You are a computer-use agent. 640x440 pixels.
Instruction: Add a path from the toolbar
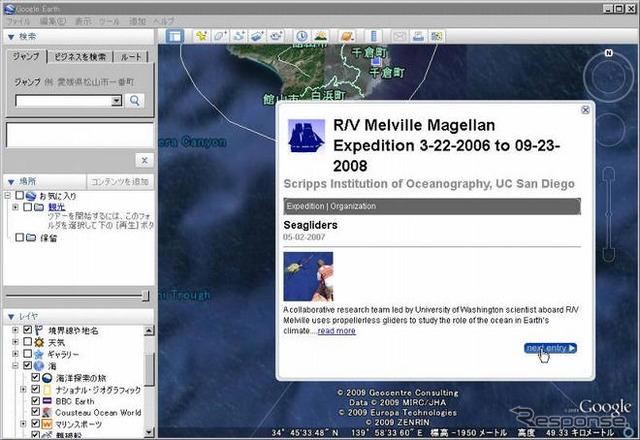click(239, 36)
